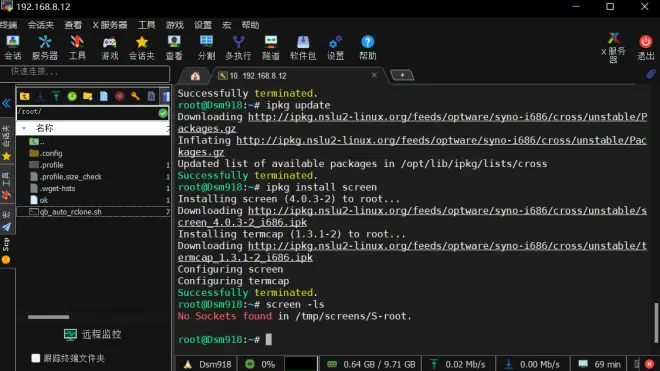
Task: Expand the 名称 column header arrow
Action: pos(24,128)
